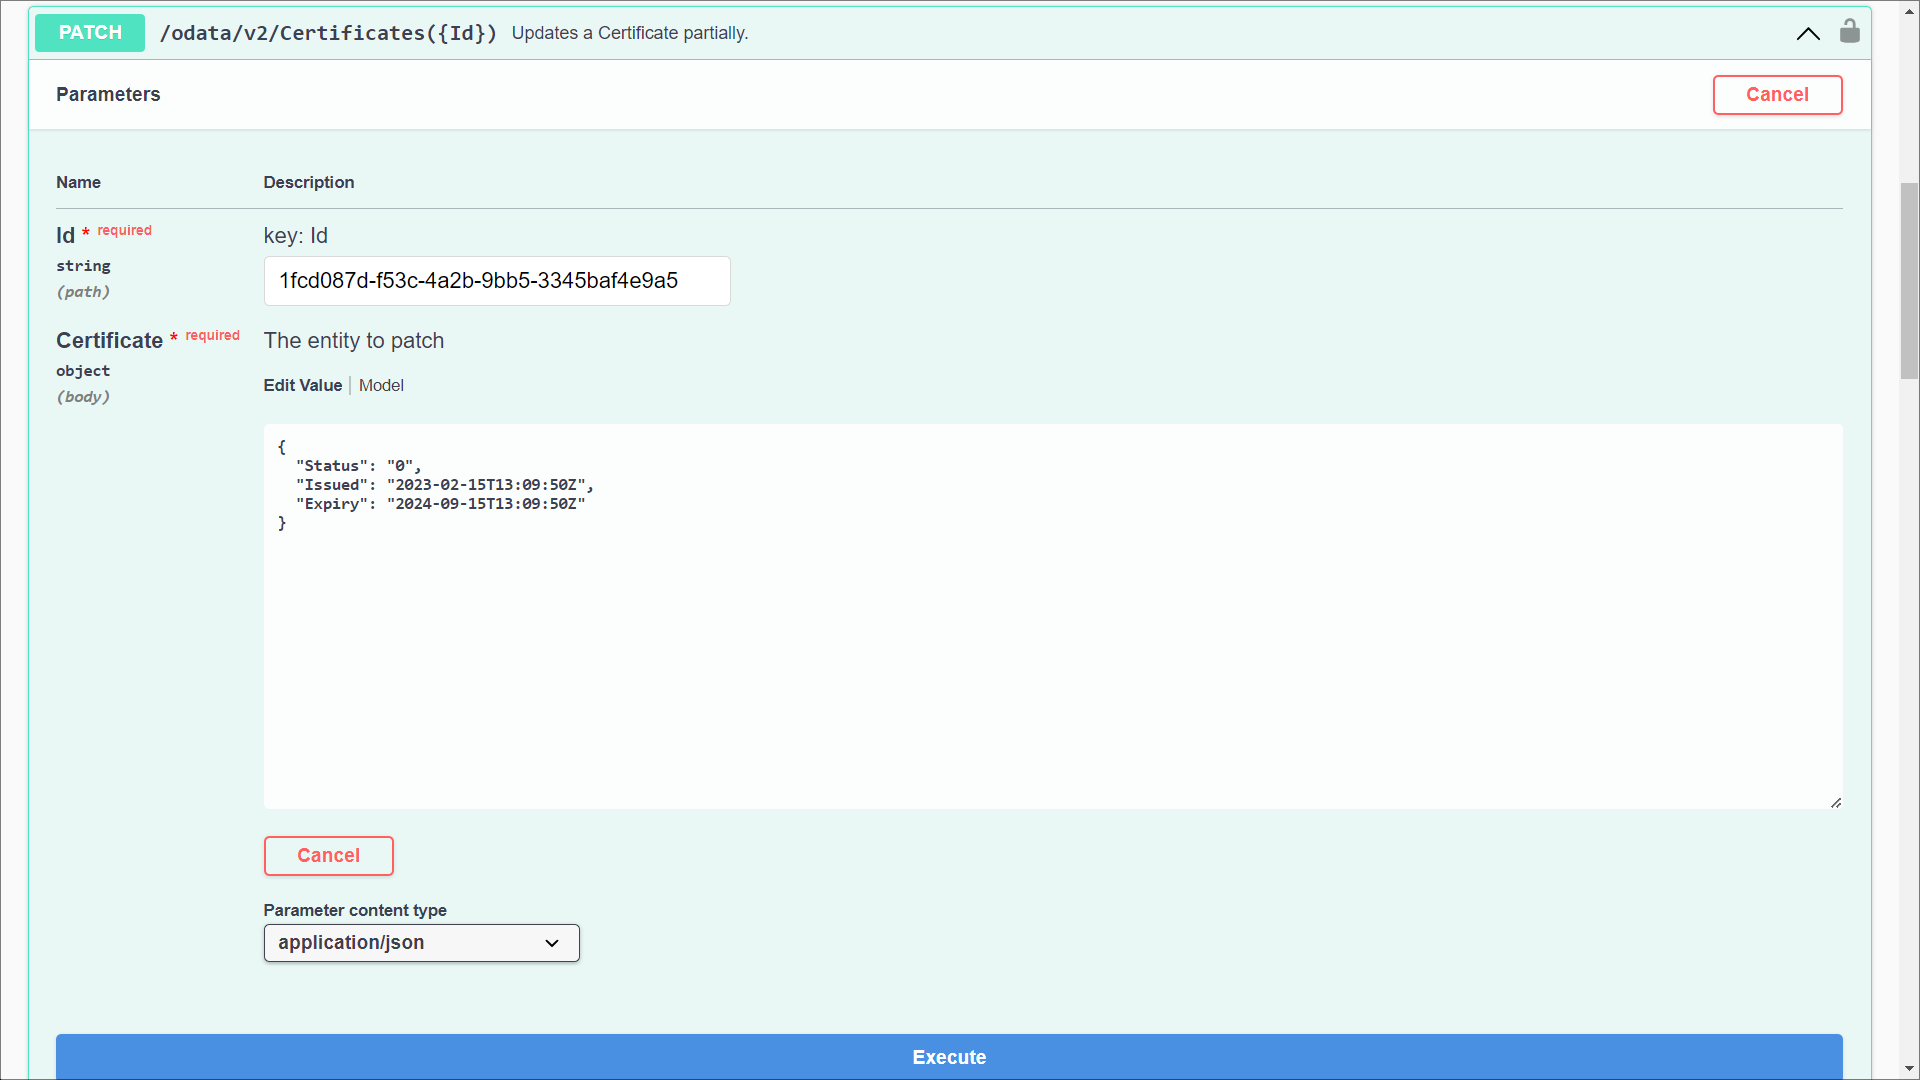This screenshot has width=1920, height=1080.
Task: Click the textarea resize handle corner
Action: (1835, 802)
